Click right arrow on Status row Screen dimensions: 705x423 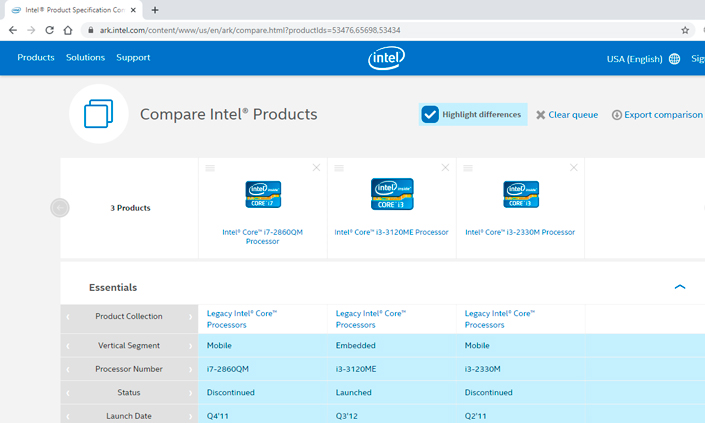(191, 392)
